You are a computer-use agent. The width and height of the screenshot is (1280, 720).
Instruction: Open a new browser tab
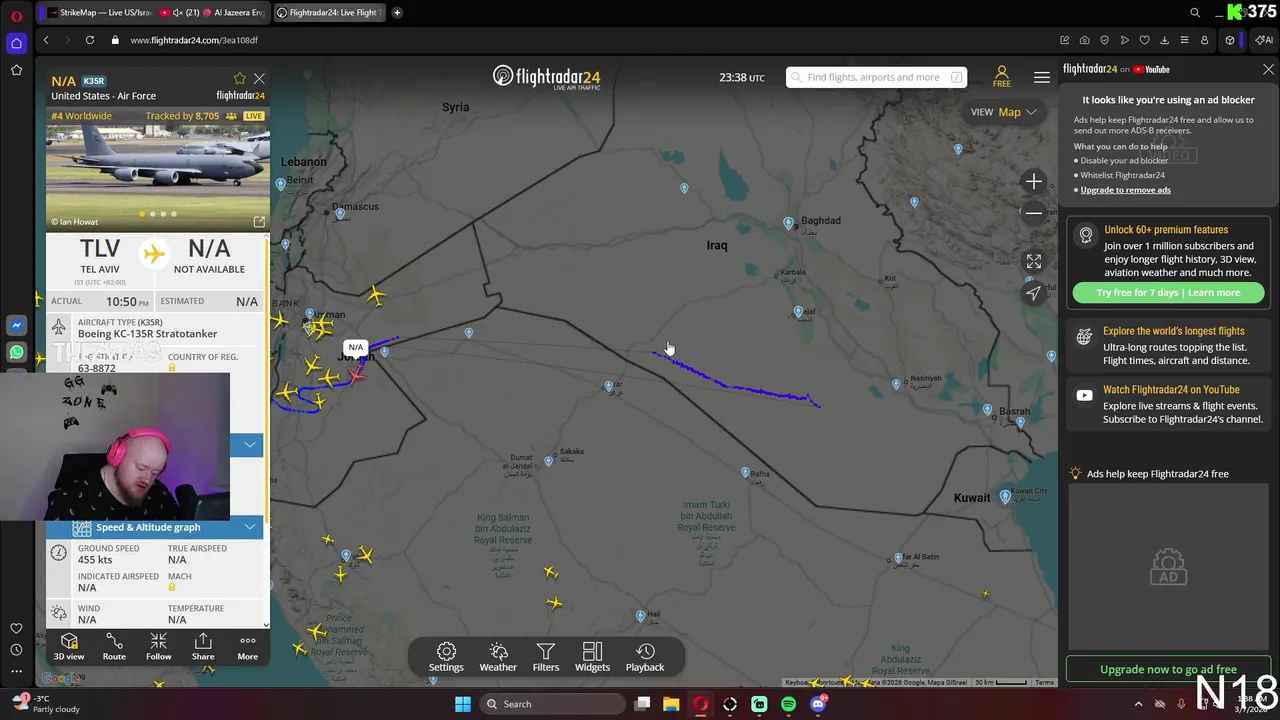[x=397, y=12]
